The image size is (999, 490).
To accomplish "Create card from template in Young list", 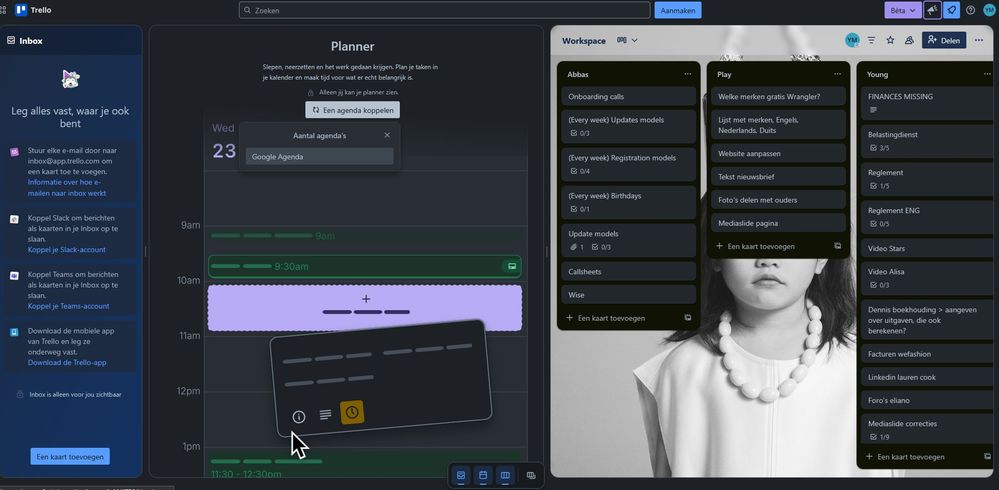I will point(987,456).
